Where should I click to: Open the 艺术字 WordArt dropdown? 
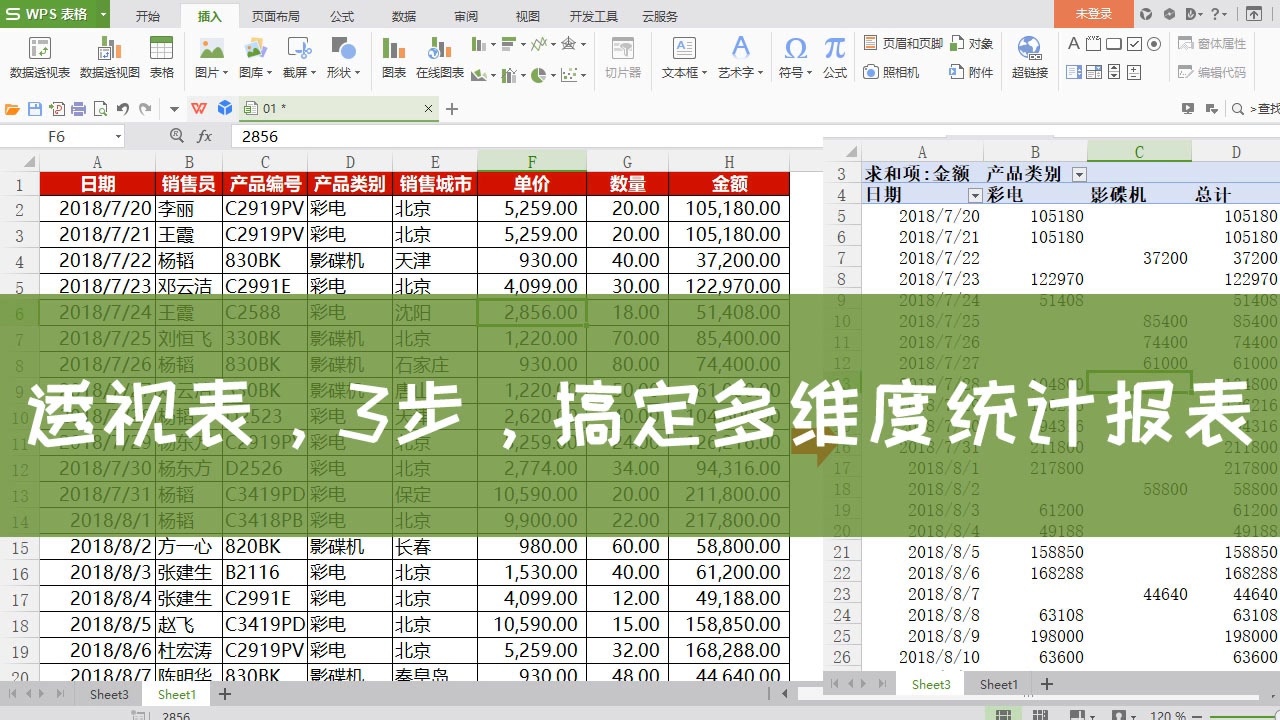click(x=740, y=72)
